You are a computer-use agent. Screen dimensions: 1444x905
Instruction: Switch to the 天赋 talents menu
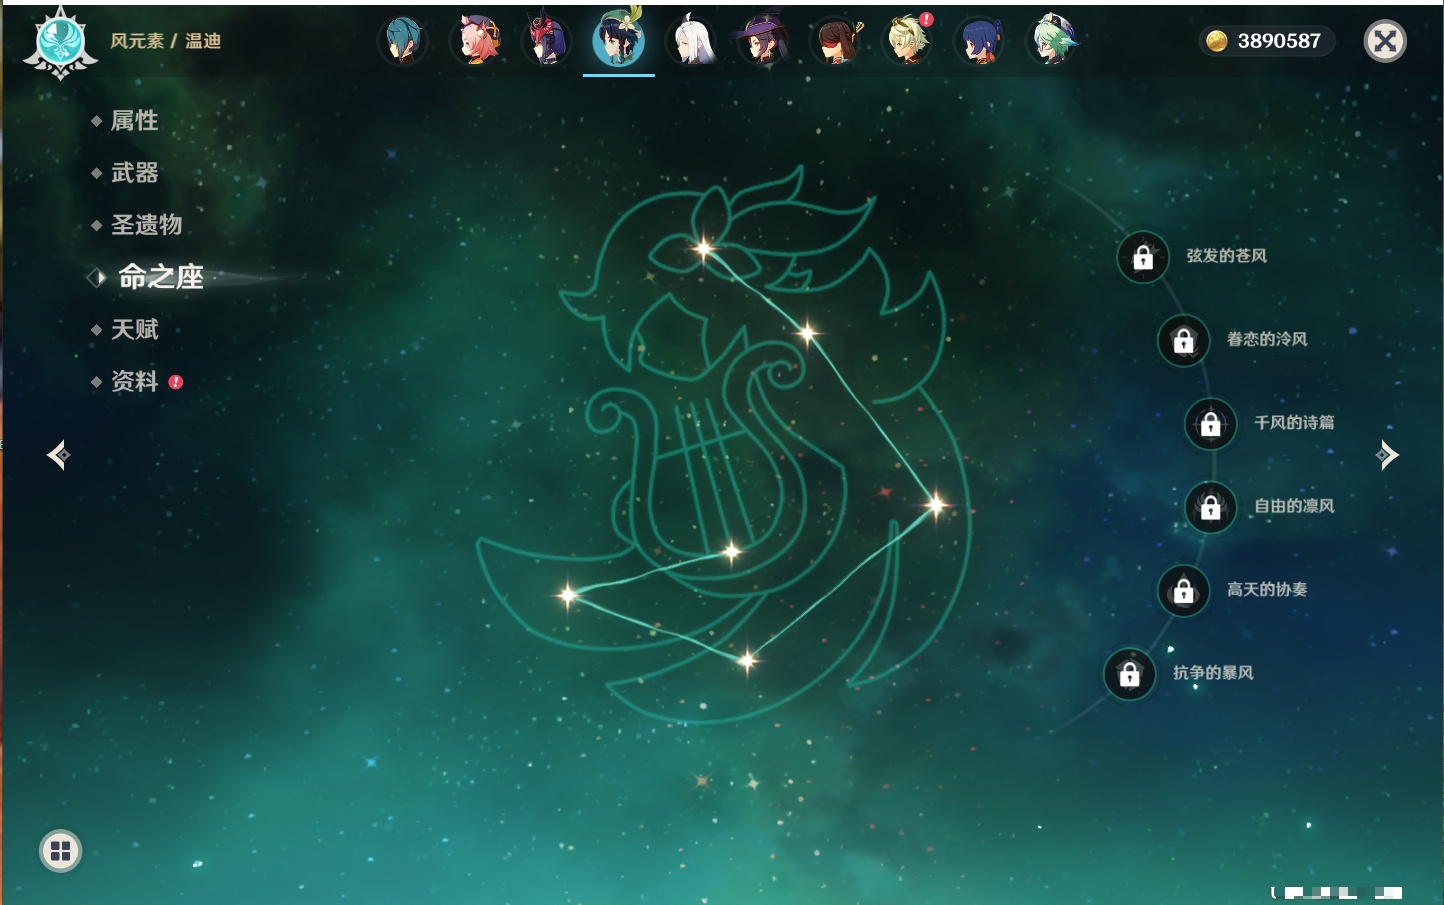pos(134,329)
